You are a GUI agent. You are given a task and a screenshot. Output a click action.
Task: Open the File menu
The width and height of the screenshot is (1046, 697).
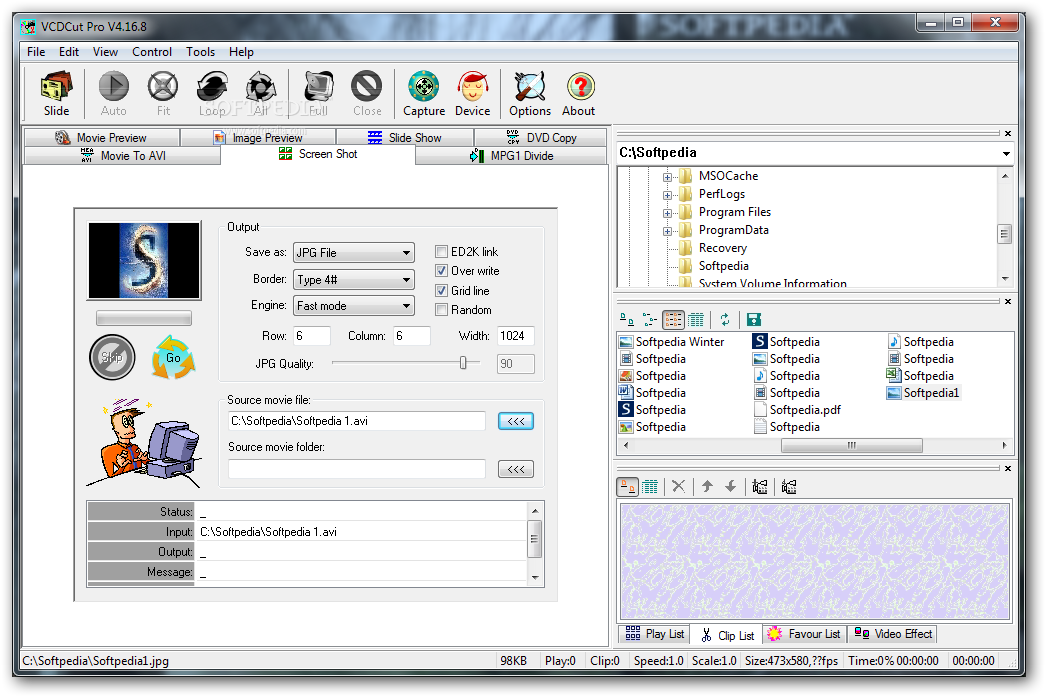point(36,51)
